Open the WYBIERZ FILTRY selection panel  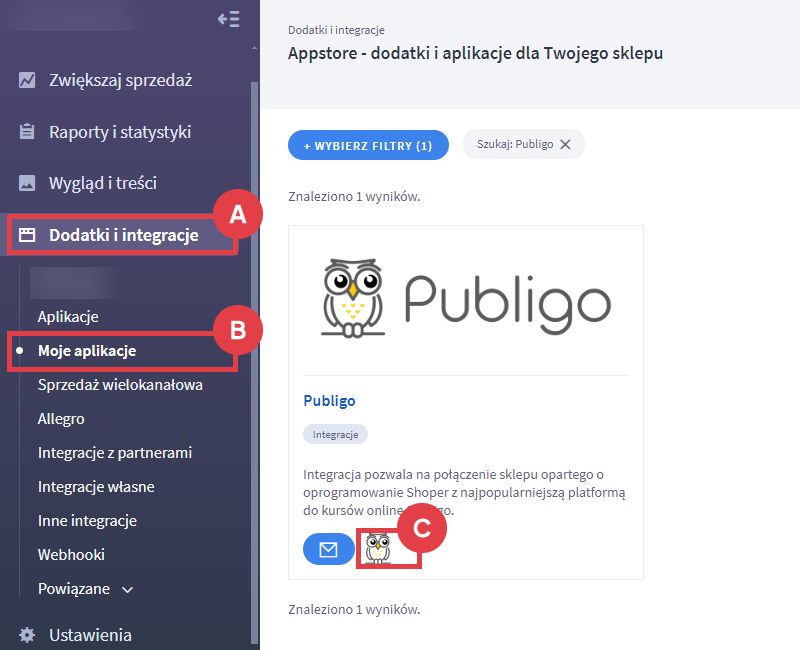(368, 144)
